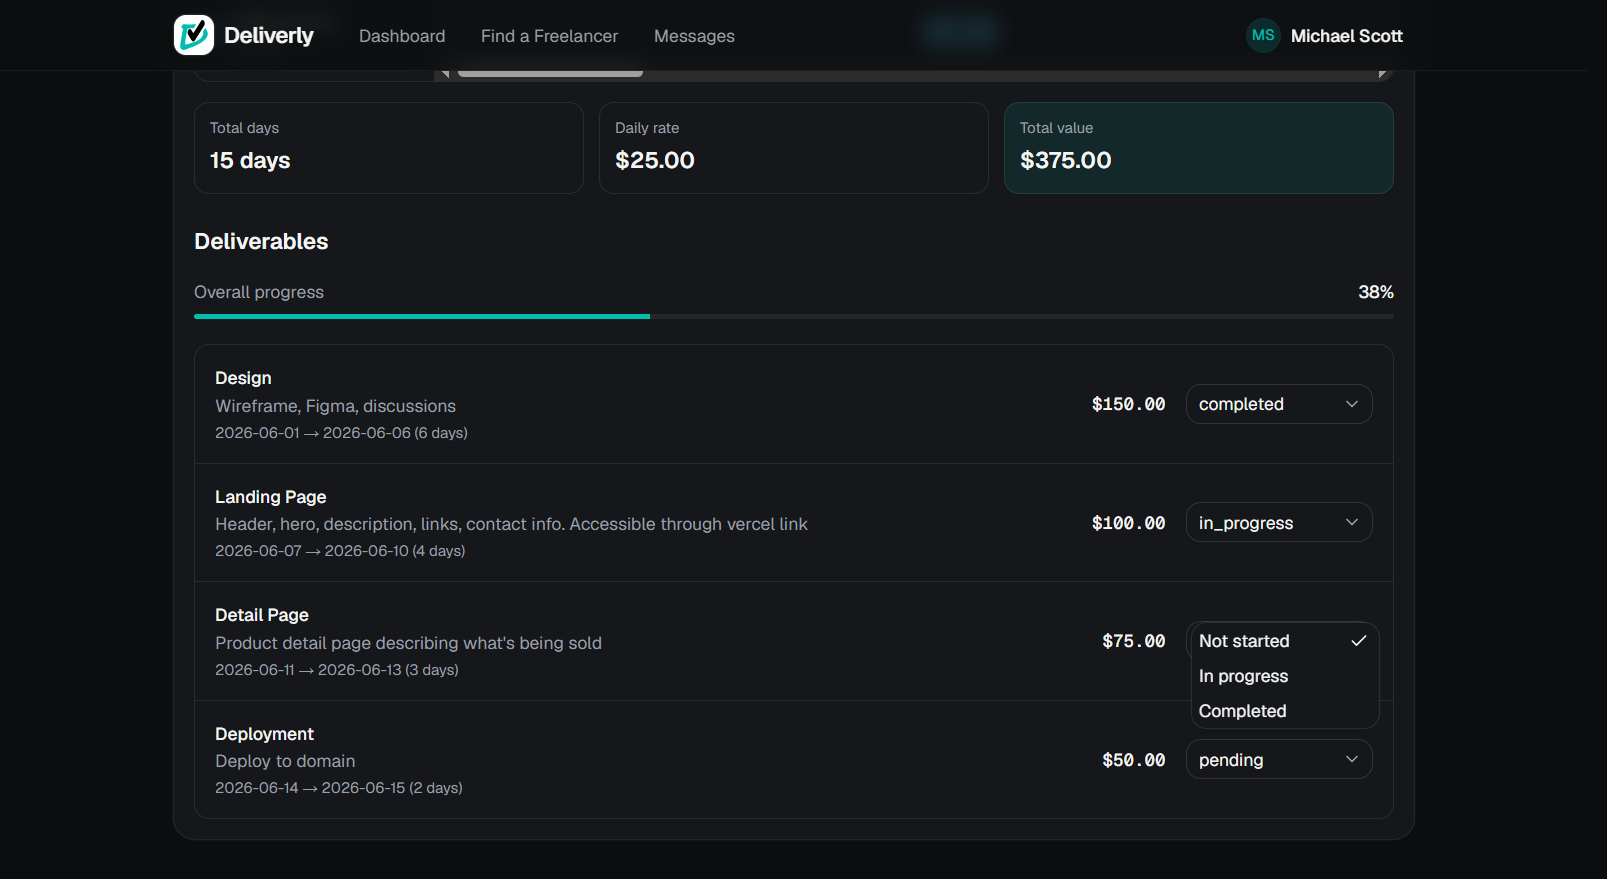
Task: Click the horizontal scrollbar thumb
Action: pos(550,73)
